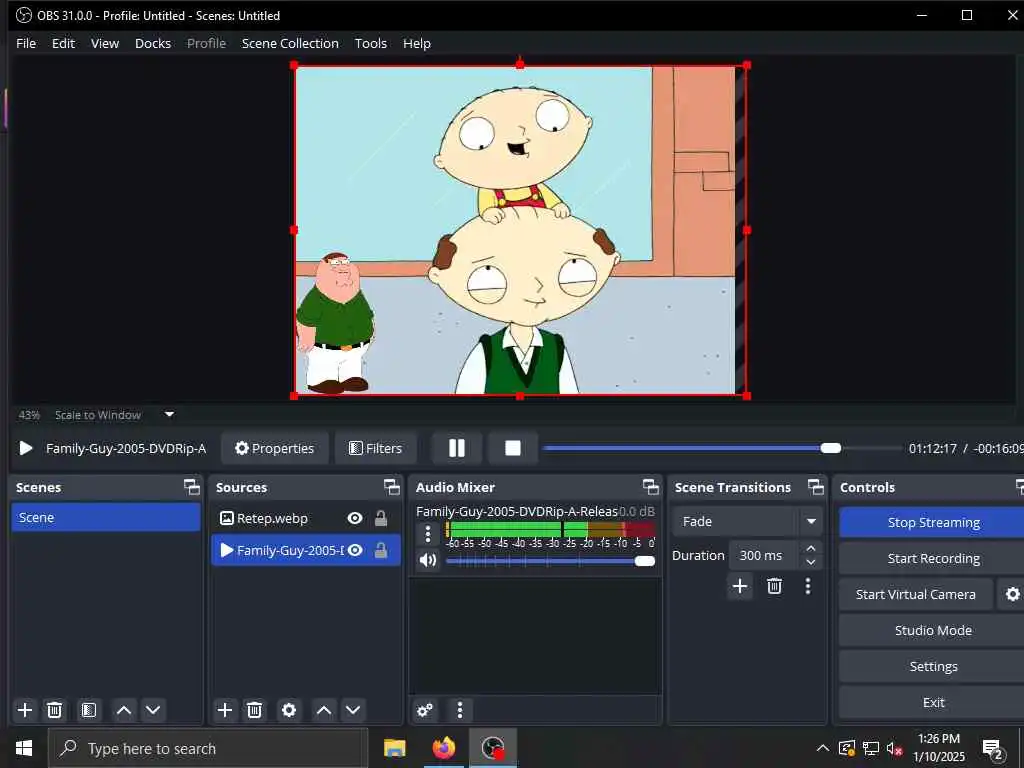The height and width of the screenshot is (768, 1024).
Task: Open the Scene Collection menu
Action: point(290,43)
